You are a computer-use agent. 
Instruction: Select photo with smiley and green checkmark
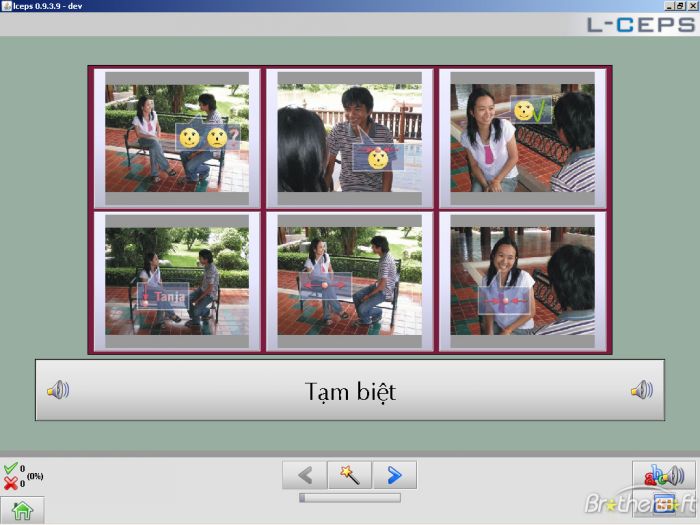522,138
